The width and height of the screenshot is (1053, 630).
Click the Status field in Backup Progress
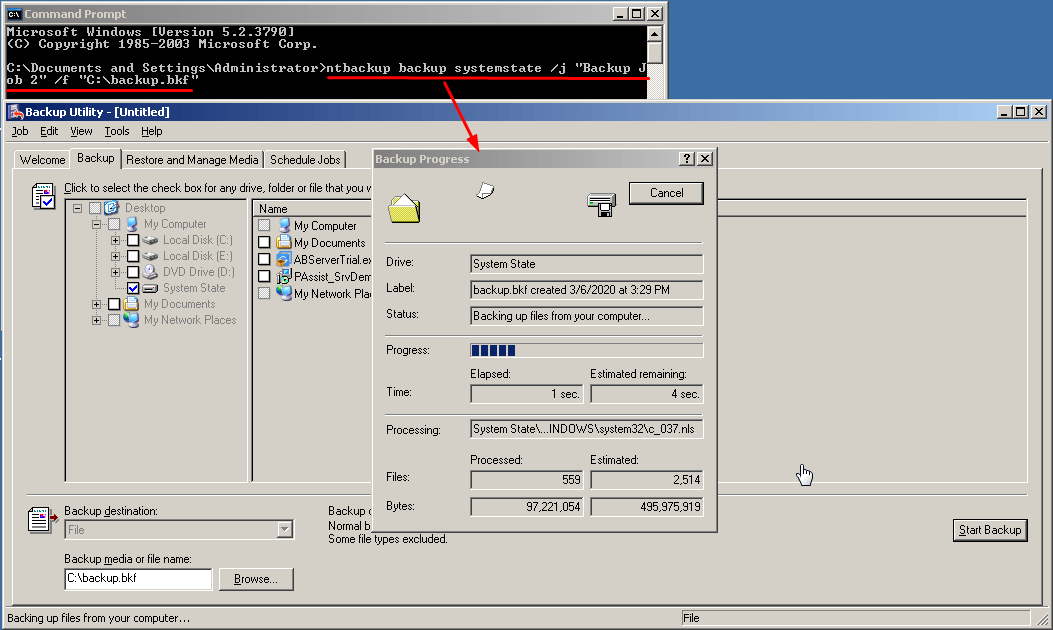click(x=586, y=316)
